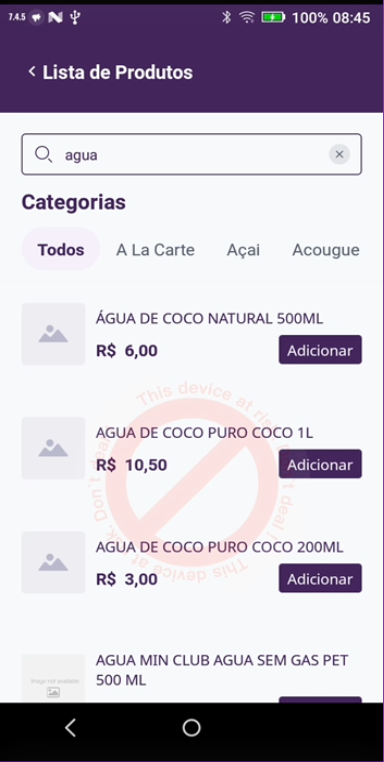
Task: Tap the USB icon in status bar
Action: coord(74,18)
